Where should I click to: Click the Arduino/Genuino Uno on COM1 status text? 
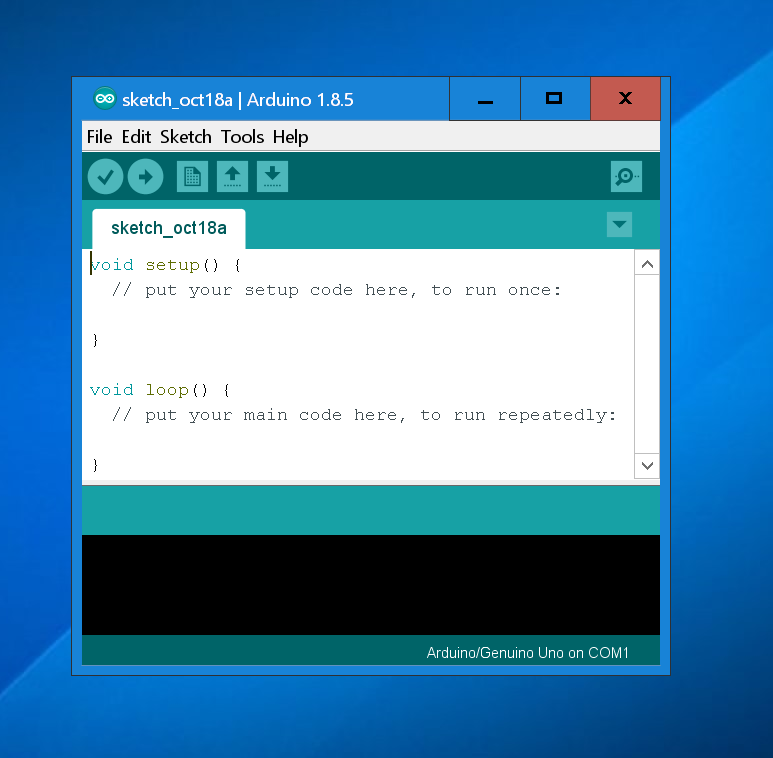pyautogui.click(x=527, y=653)
